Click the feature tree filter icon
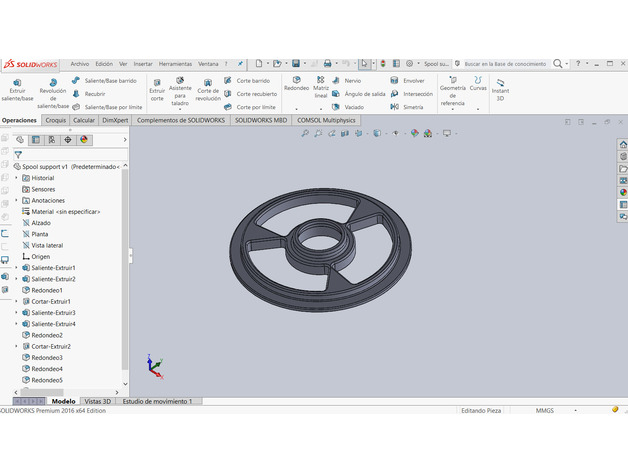Viewport: 628px width, 472px height. 18,155
